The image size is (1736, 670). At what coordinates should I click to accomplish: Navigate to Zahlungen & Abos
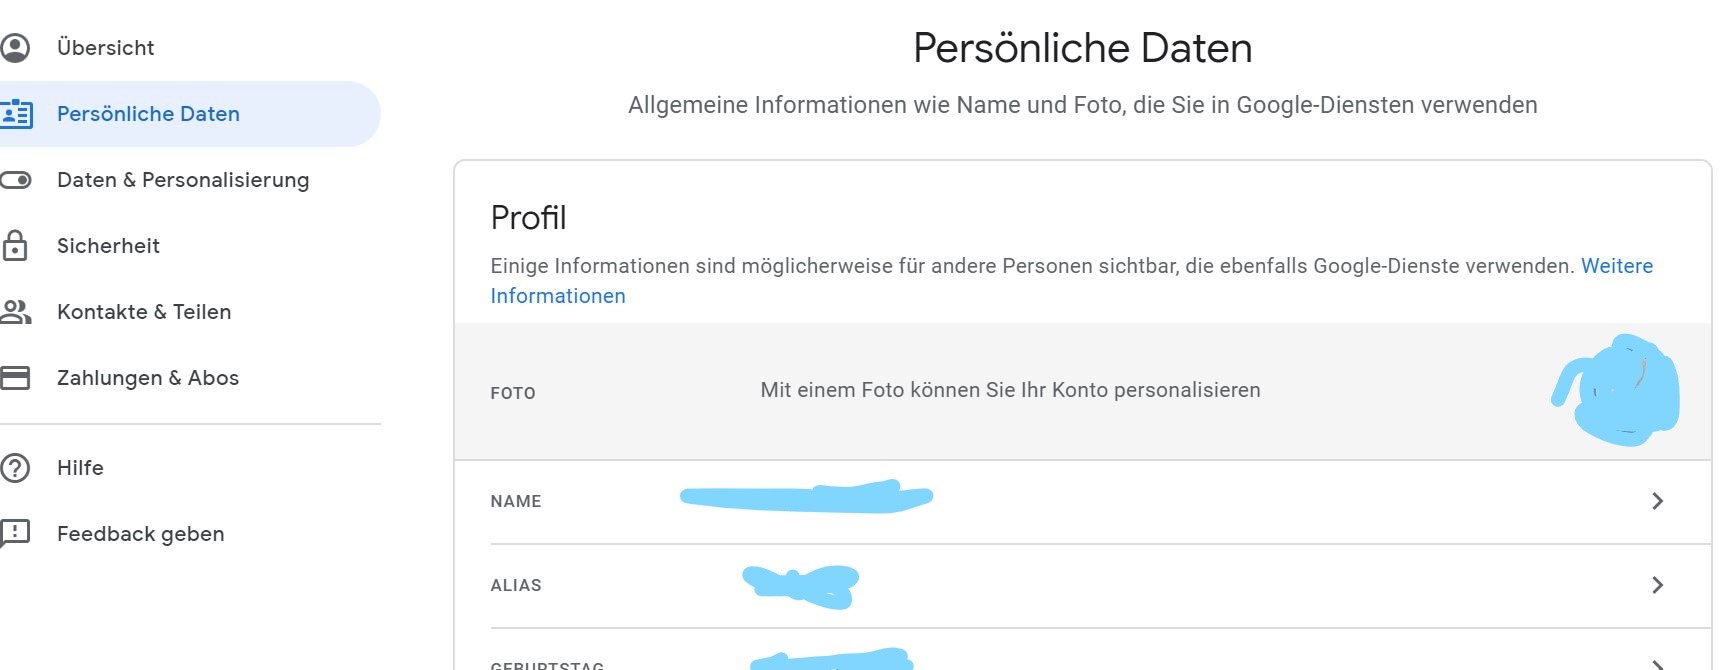pos(148,378)
